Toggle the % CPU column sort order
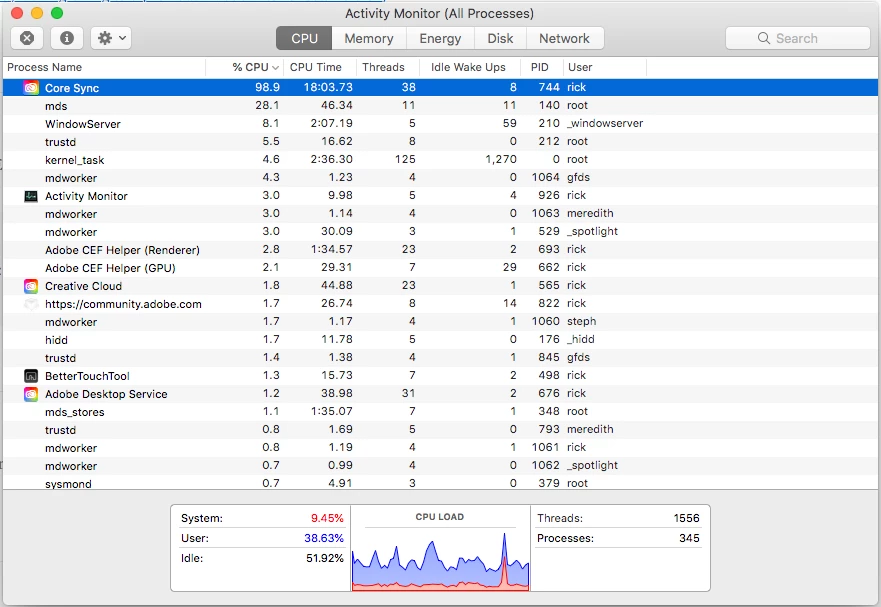This screenshot has height=607, width=881. [245, 67]
